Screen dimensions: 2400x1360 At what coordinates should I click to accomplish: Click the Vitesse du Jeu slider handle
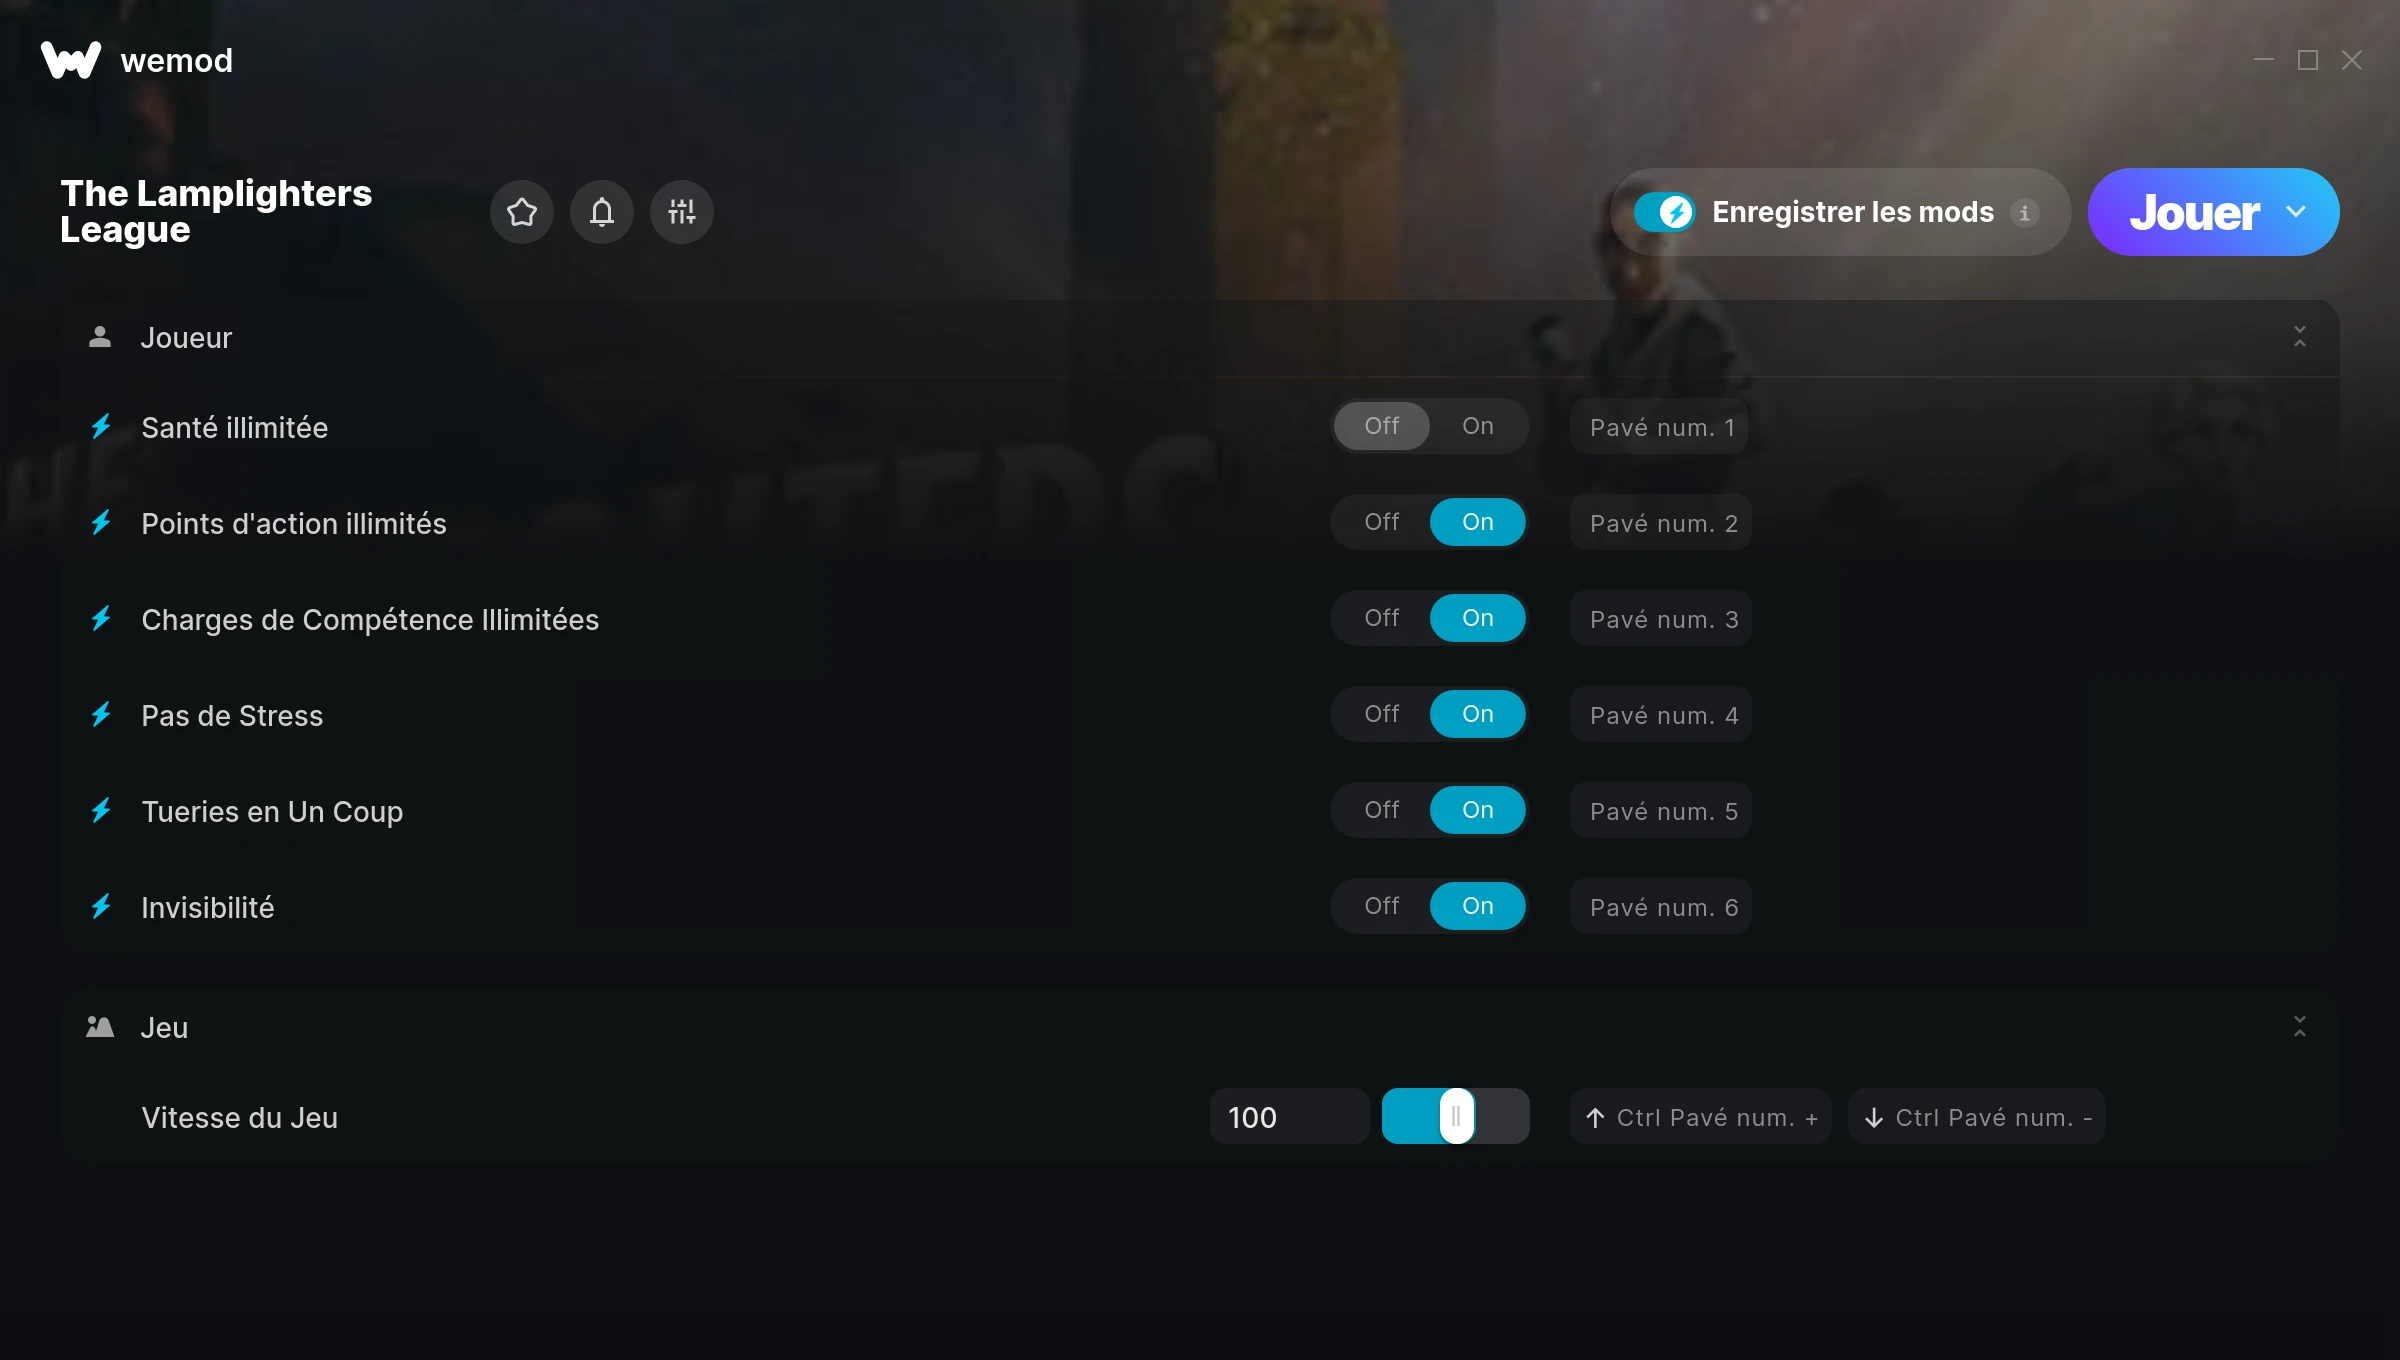(x=1457, y=1116)
